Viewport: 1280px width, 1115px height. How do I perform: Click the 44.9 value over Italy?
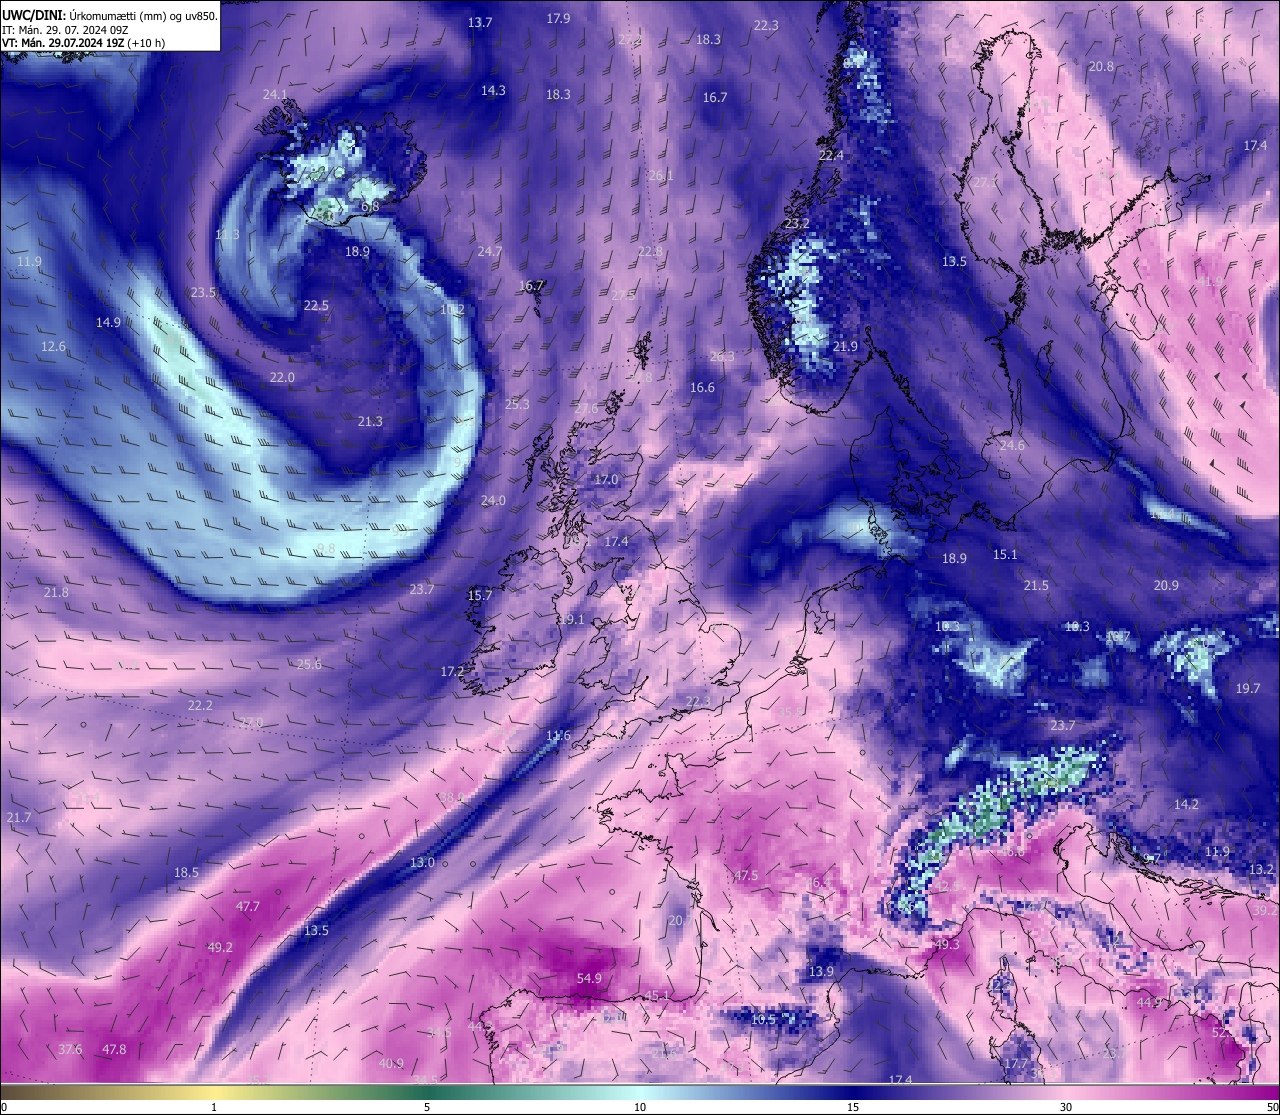1149,1002
